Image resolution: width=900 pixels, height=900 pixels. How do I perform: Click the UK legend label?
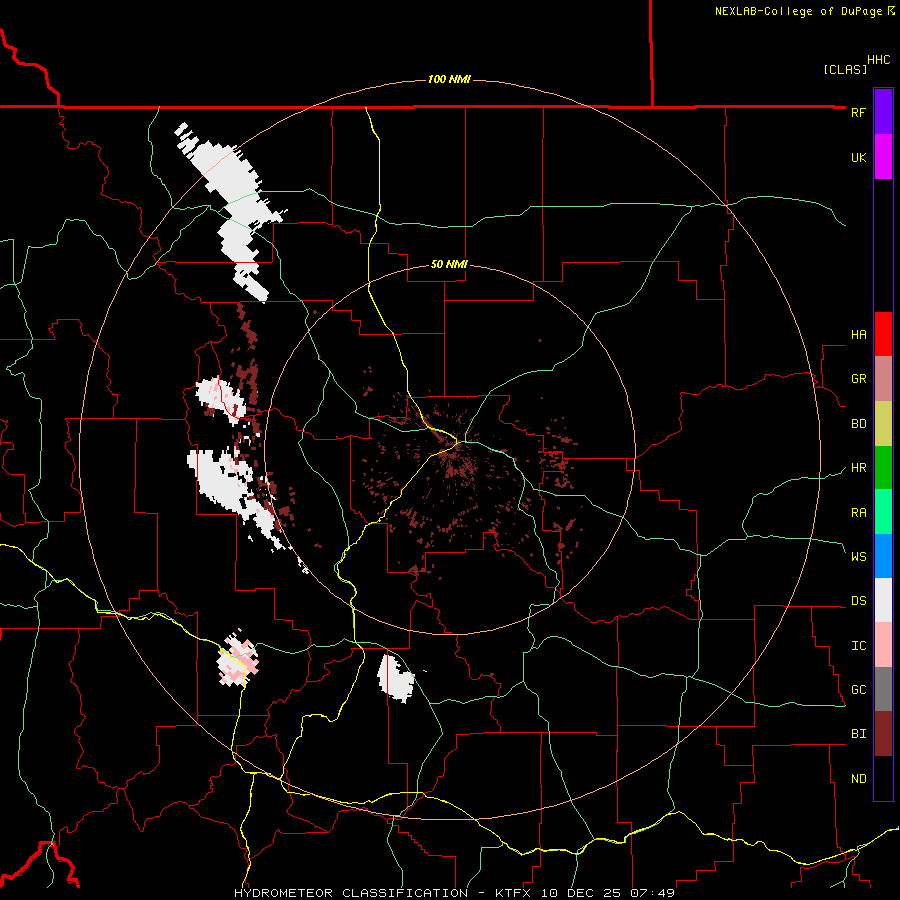858,157
